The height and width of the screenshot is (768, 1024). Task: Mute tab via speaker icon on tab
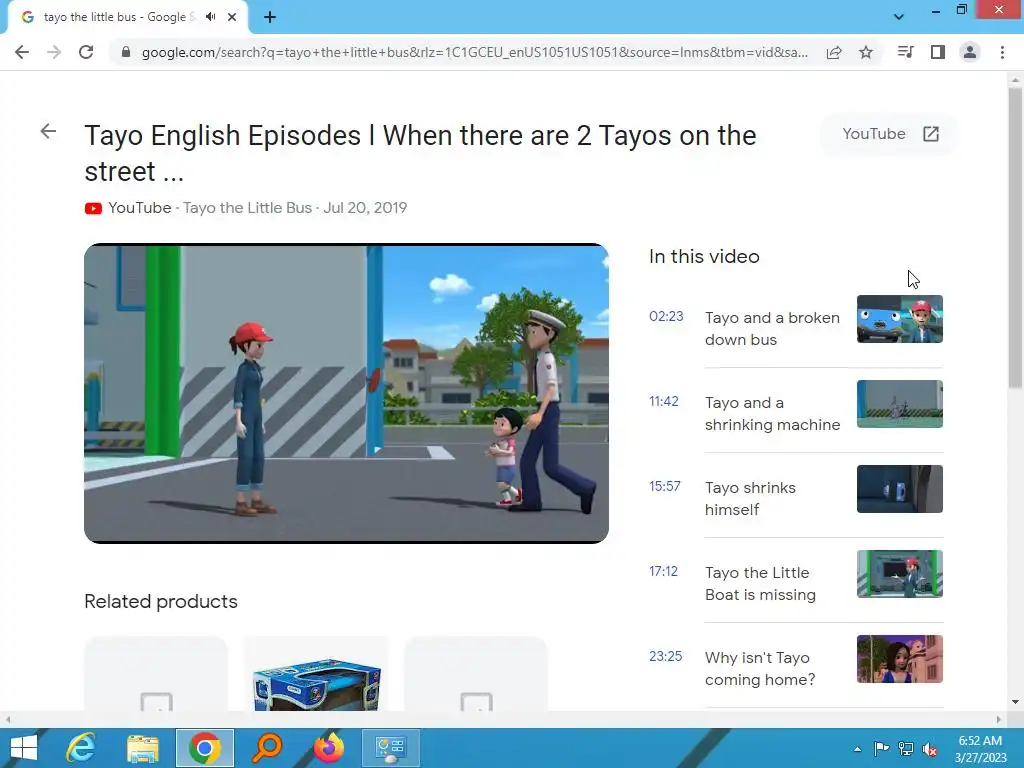pos(210,17)
